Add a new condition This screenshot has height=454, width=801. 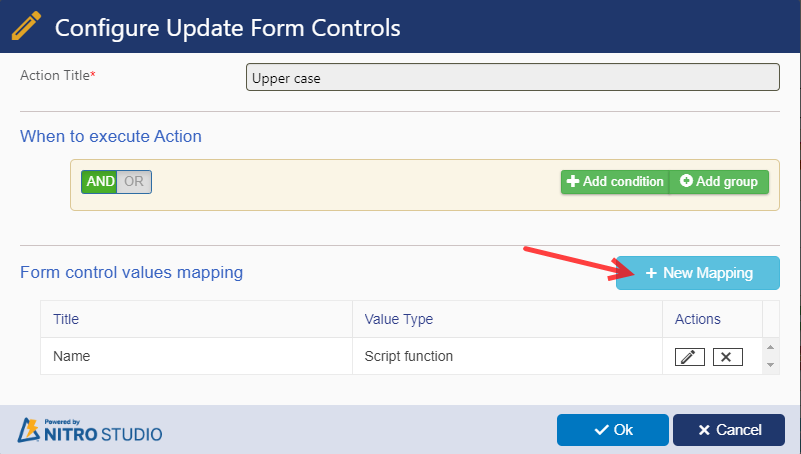tap(615, 182)
